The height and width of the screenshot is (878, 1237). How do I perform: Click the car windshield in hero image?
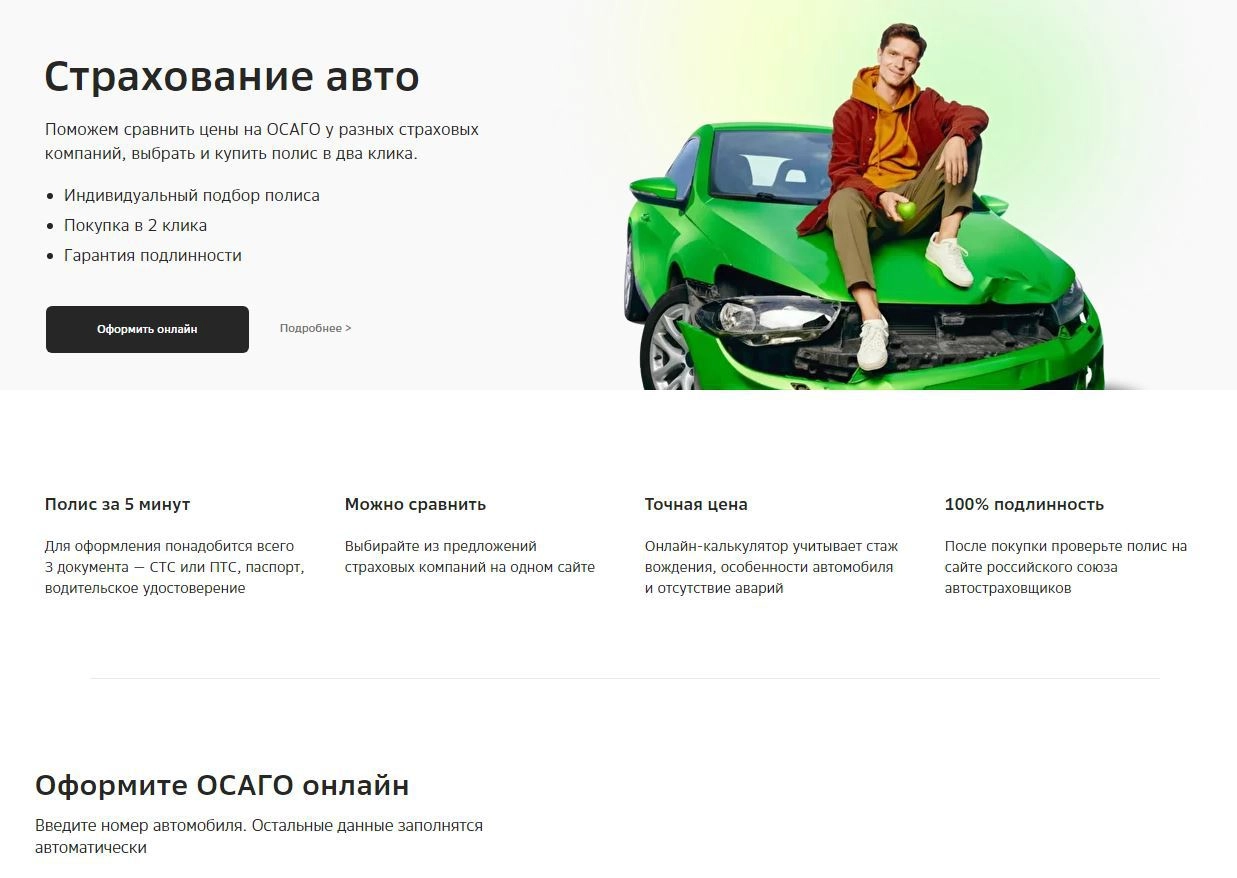click(x=770, y=162)
